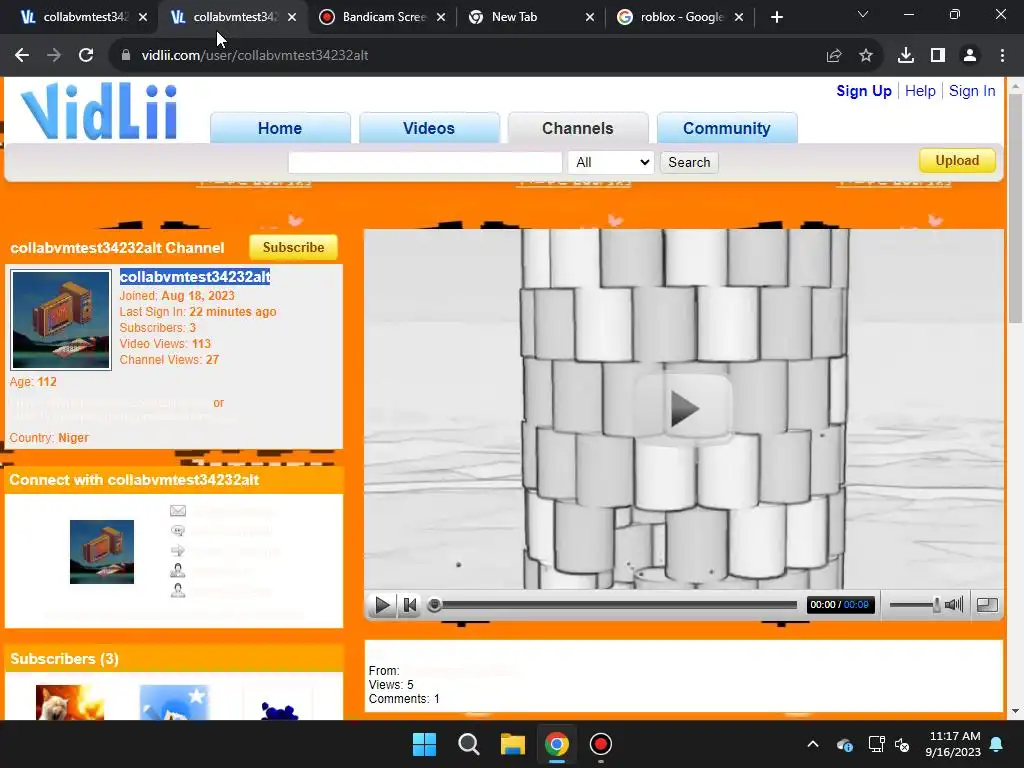Open taskbar clock and date
The height and width of the screenshot is (768, 1024).
953,744
